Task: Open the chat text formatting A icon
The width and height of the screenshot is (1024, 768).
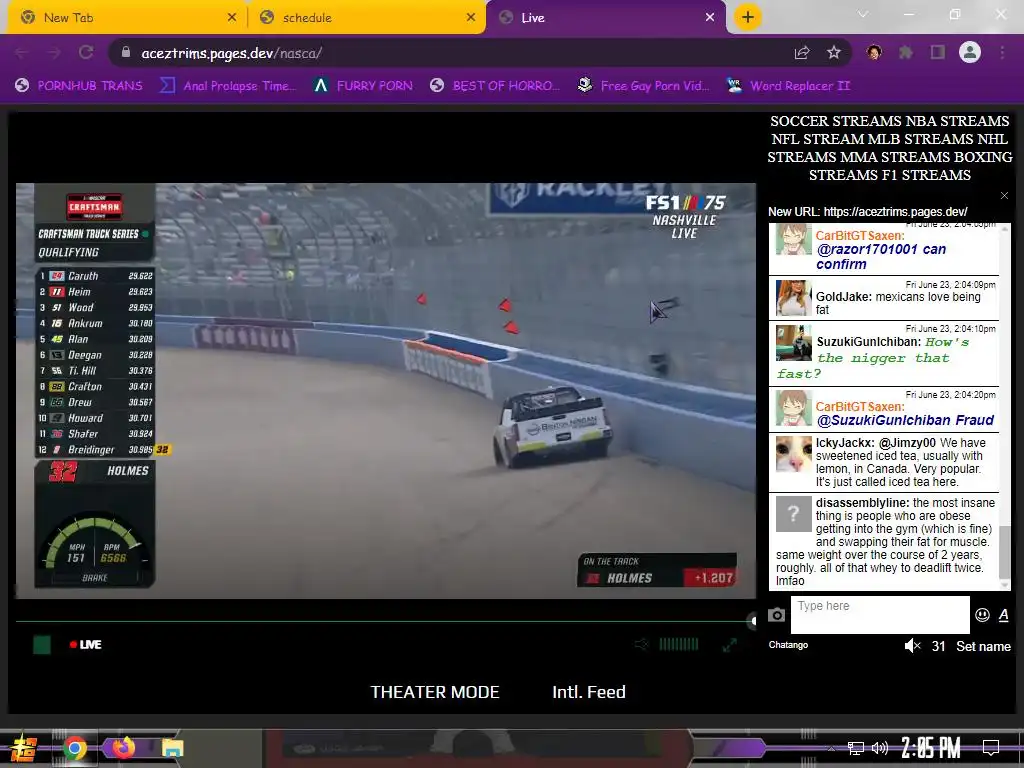Action: point(1004,615)
